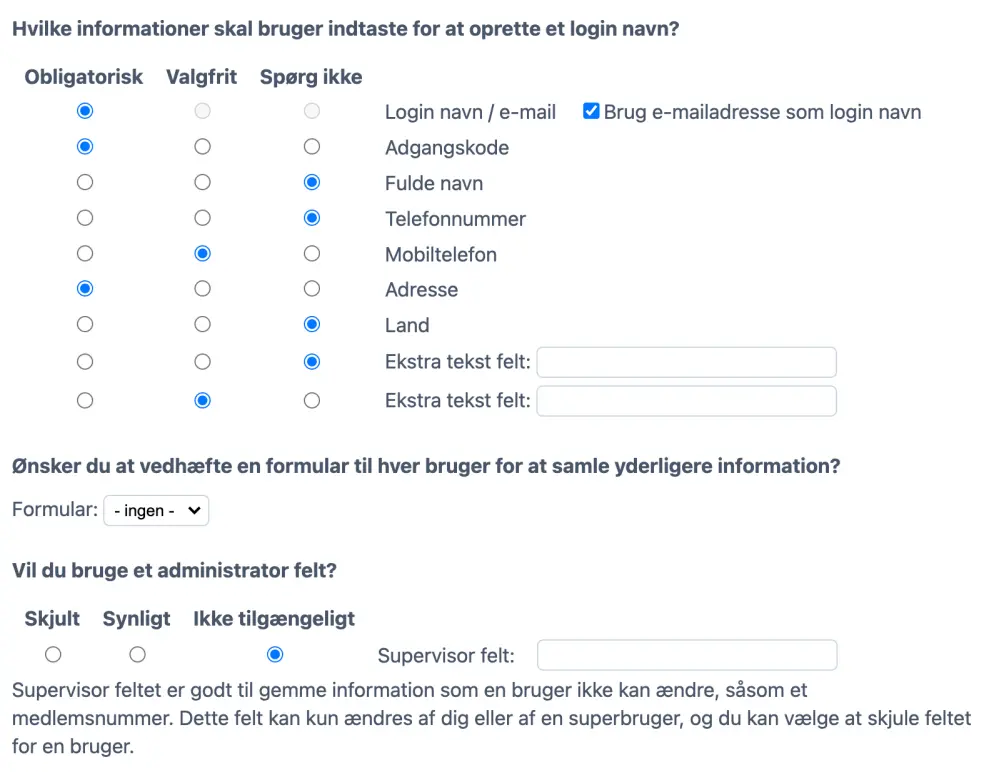Choose "- ingen -" in the Formular selector

(x=156, y=510)
